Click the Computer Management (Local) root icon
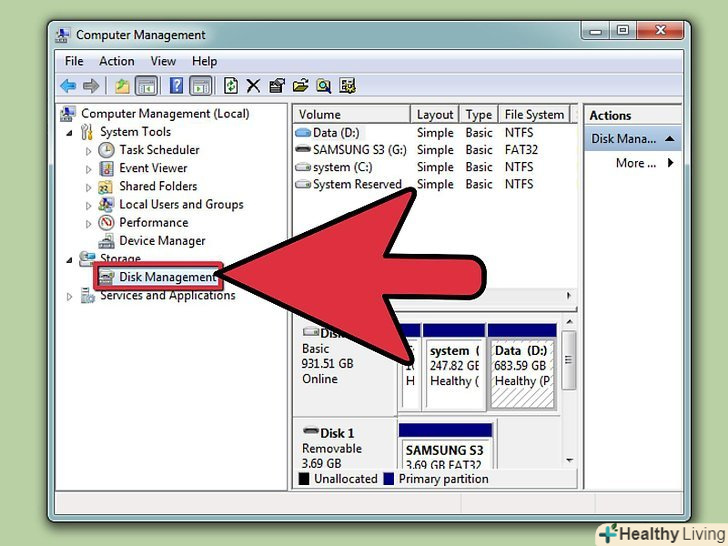Image resolution: width=728 pixels, height=546 pixels. coord(68,114)
